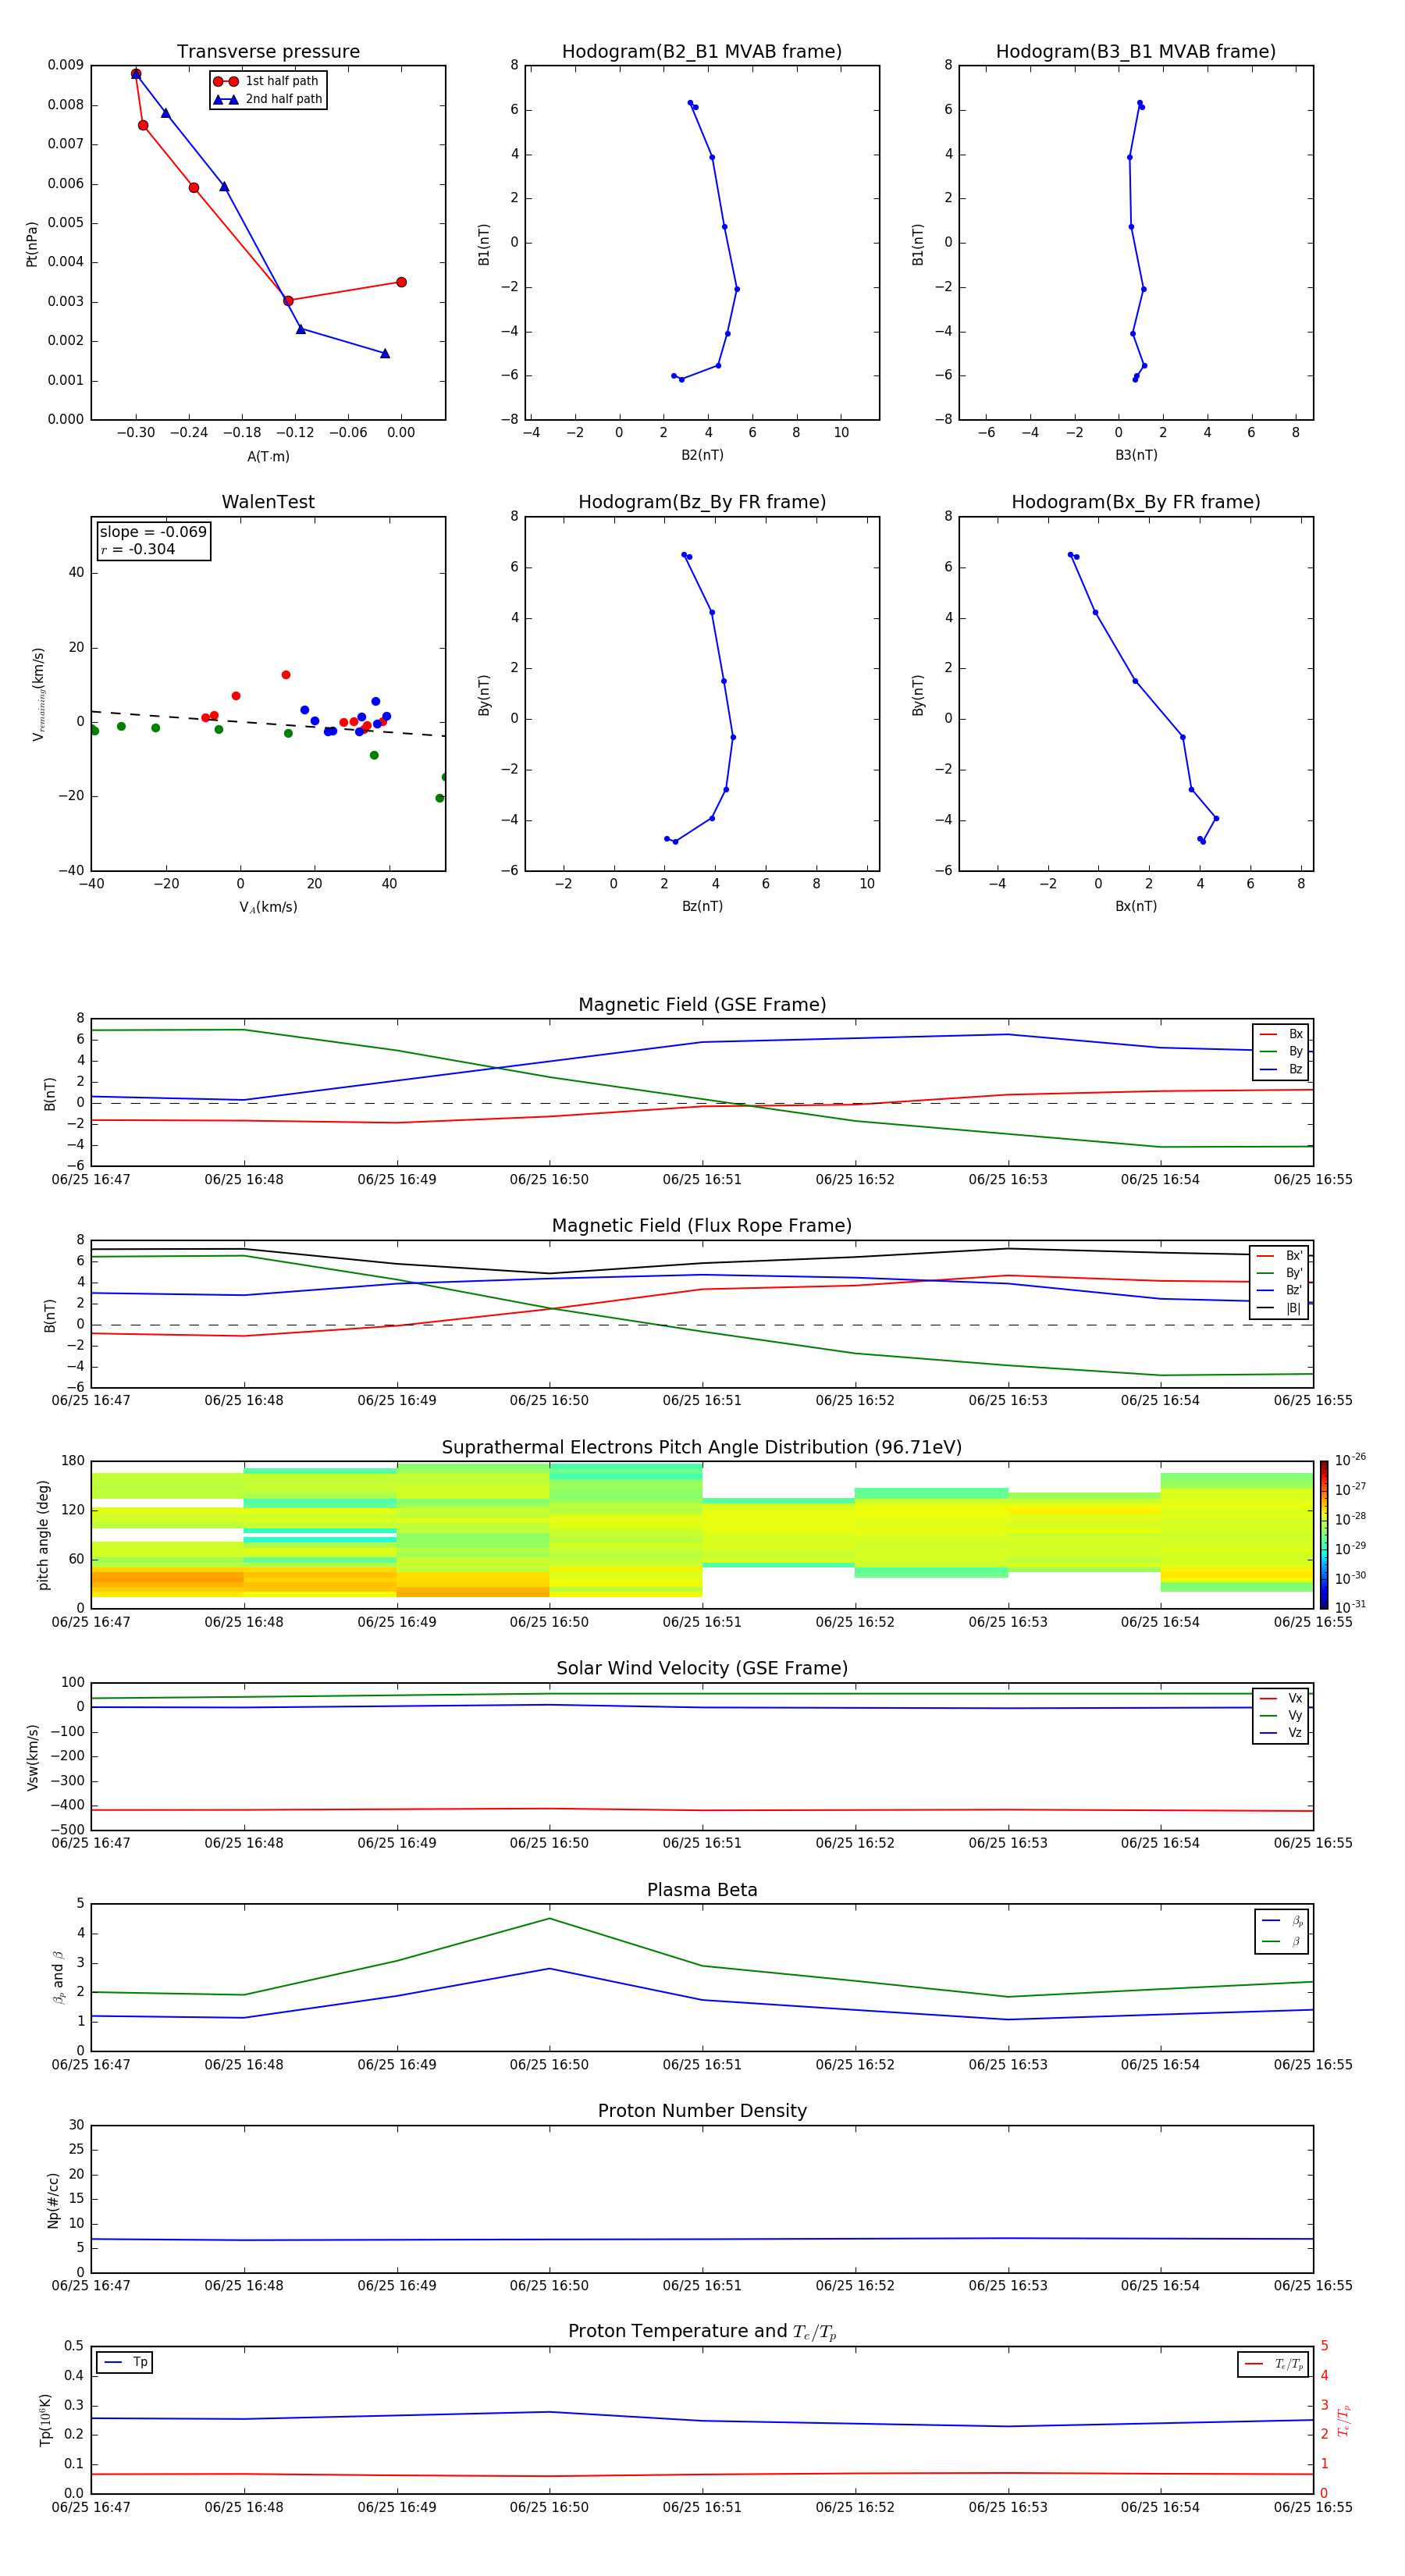Viewport: 1405px width, 2576px height.
Task: Click the "Solar Wind Velocity (GSE Frame)" title
Action: pyautogui.click(x=702, y=1669)
